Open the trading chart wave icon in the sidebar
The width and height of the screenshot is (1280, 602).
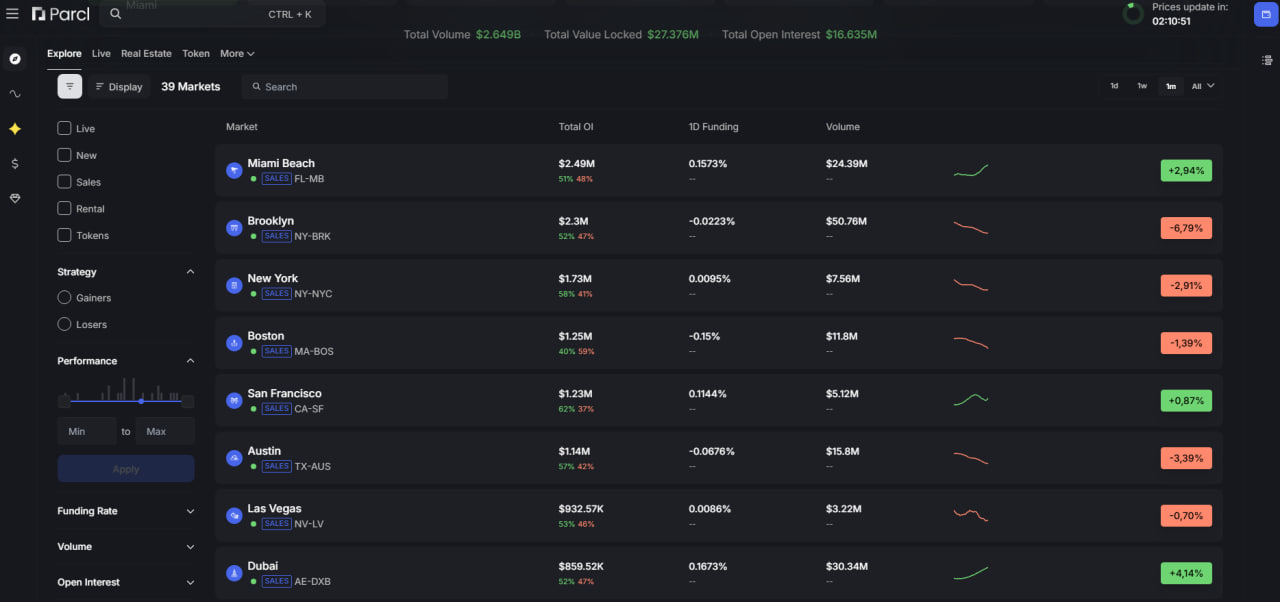pyautogui.click(x=14, y=94)
